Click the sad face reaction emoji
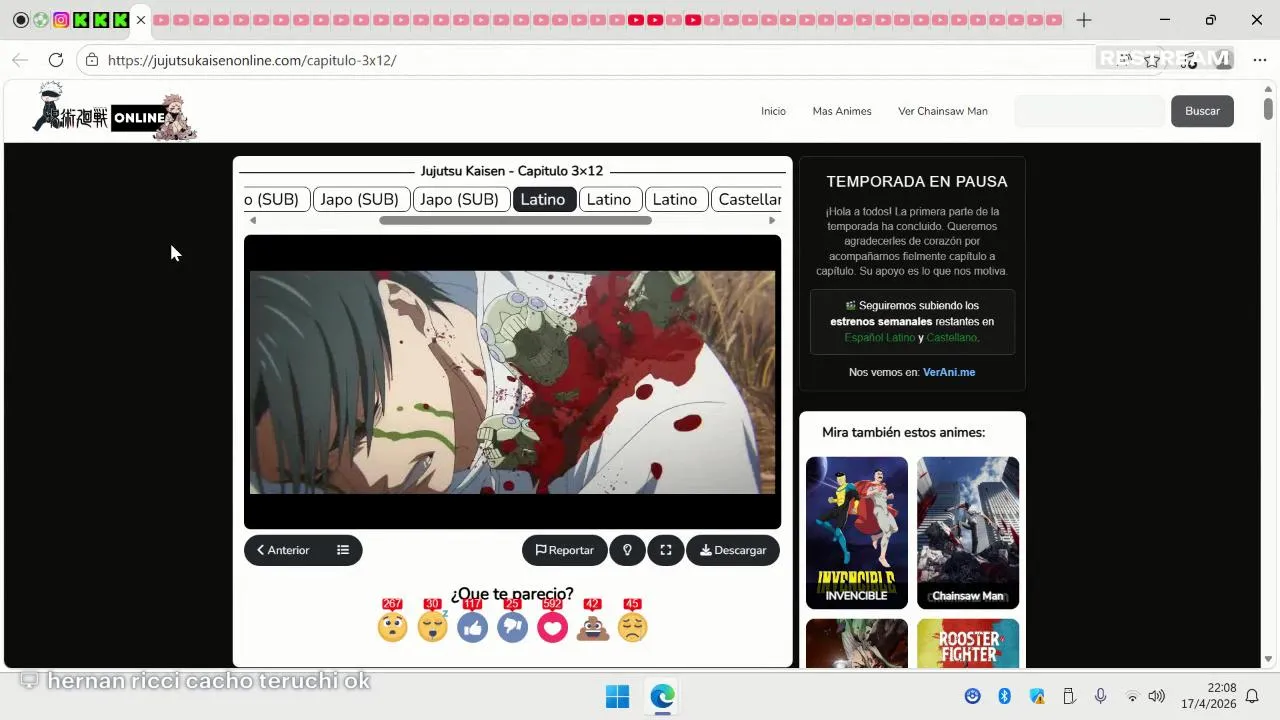1280x720 pixels. [632, 627]
